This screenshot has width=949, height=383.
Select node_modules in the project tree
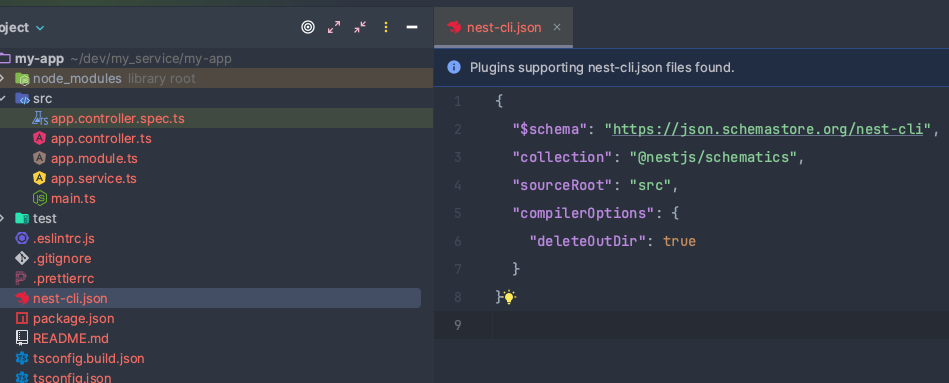click(x=217, y=79)
